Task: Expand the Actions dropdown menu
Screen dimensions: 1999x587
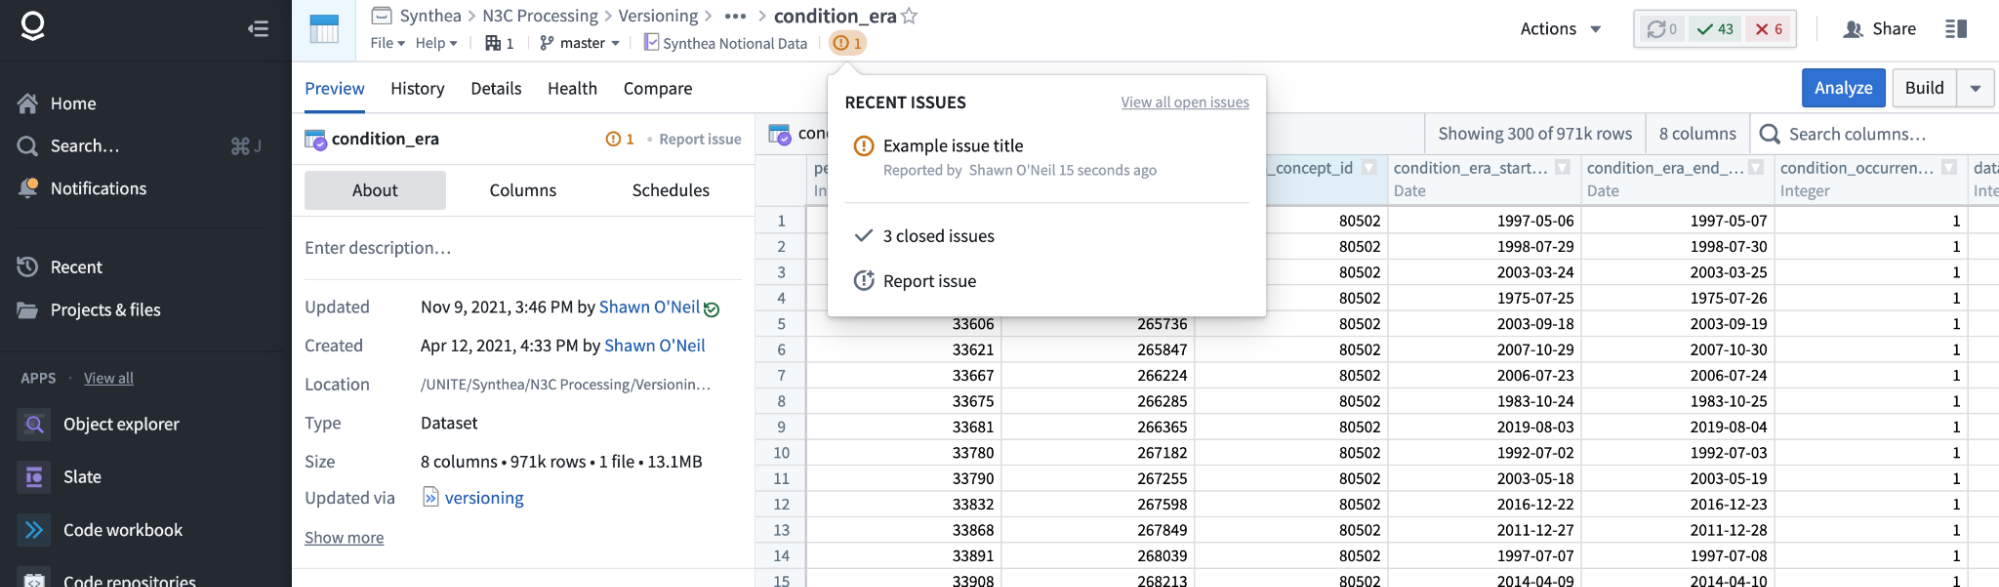Action: 1560,29
